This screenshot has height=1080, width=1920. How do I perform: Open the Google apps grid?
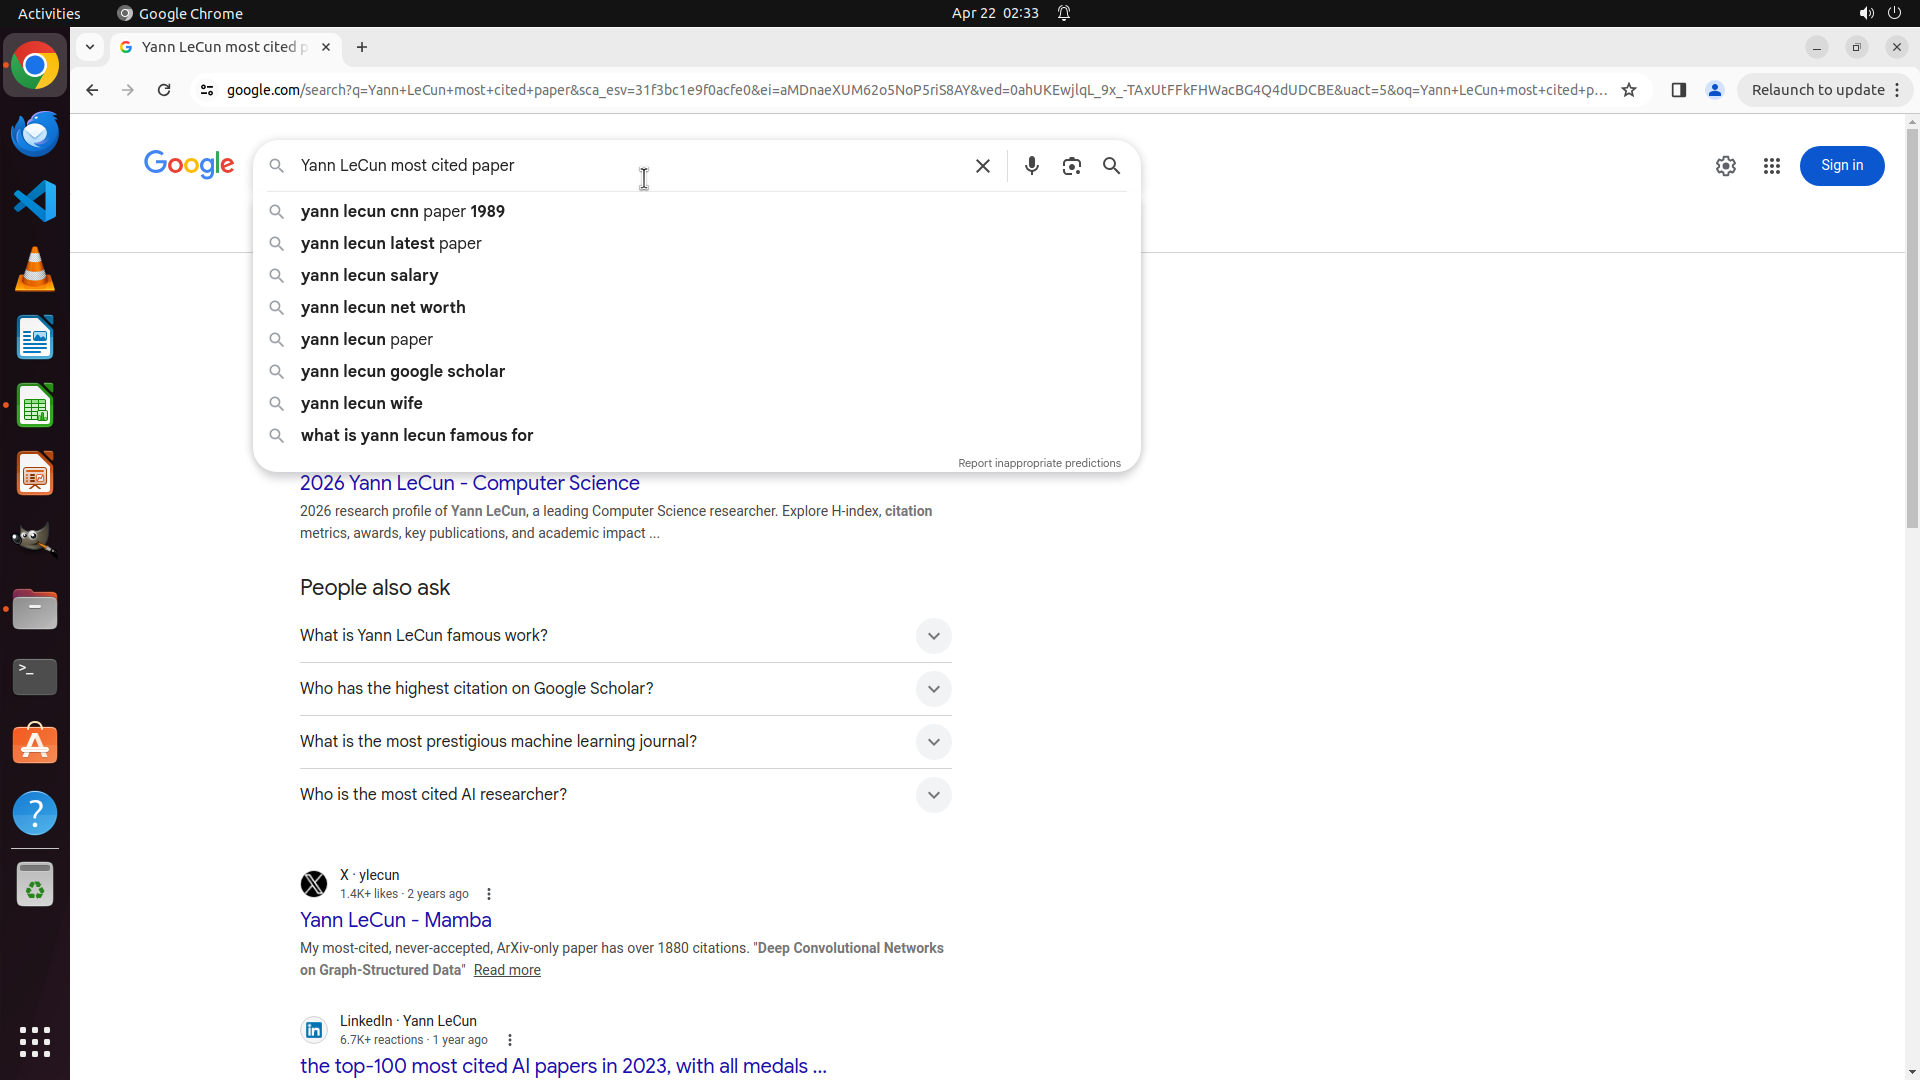[1771, 166]
